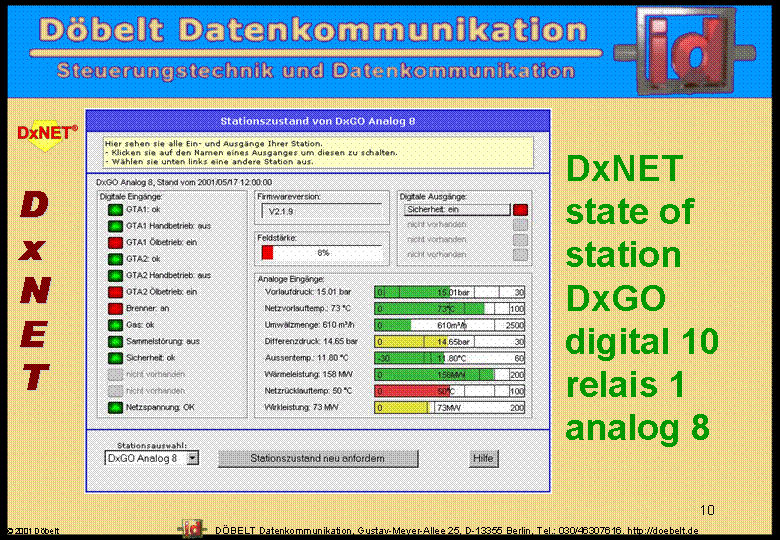Image resolution: width=780 pixels, height=540 pixels.
Task: Click the green GTA2: ok indicator
Action: click(115, 259)
